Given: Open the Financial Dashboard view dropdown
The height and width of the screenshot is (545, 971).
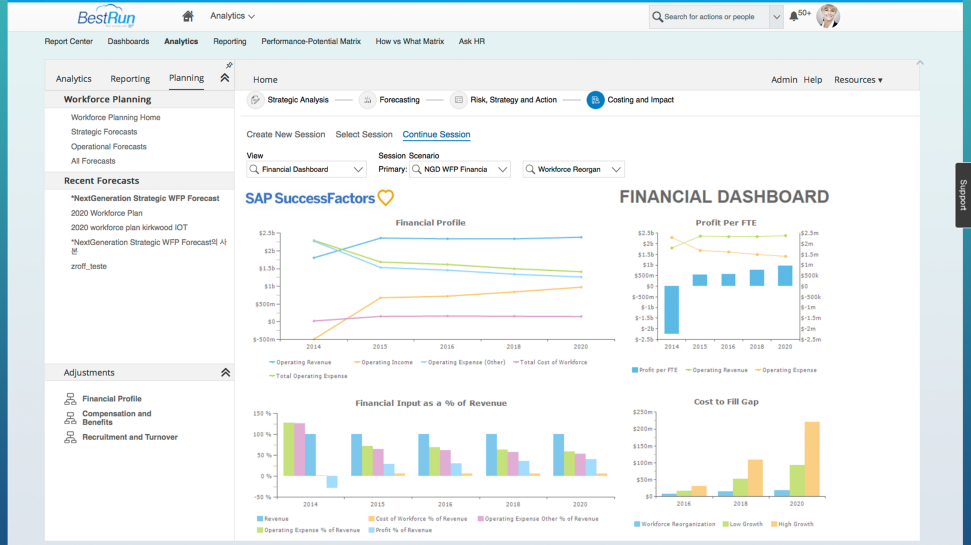Looking at the screenshot, I should [x=307, y=169].
